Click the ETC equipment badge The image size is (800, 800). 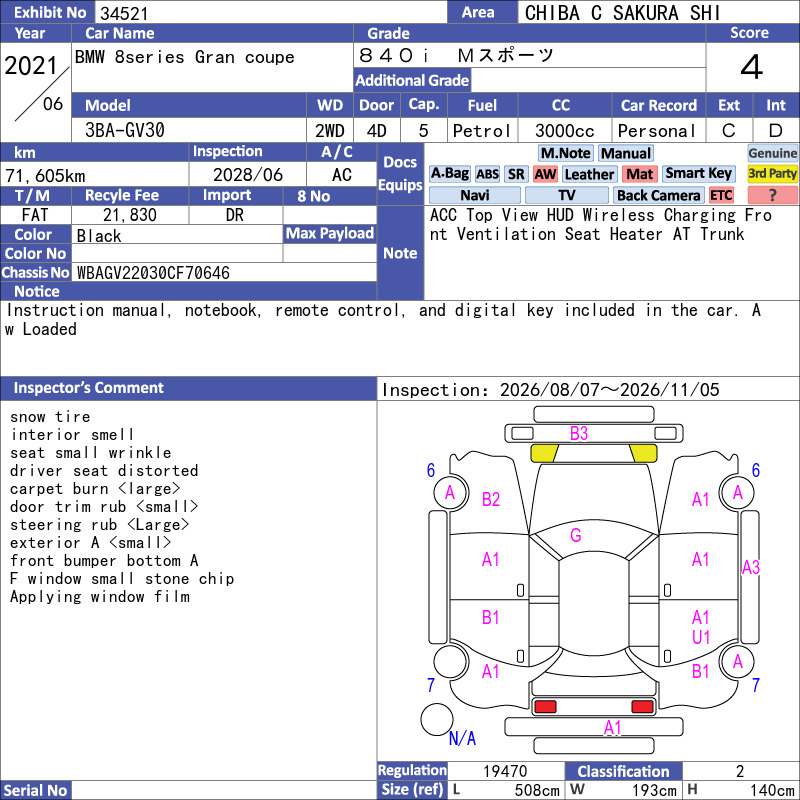pos(721,195)
